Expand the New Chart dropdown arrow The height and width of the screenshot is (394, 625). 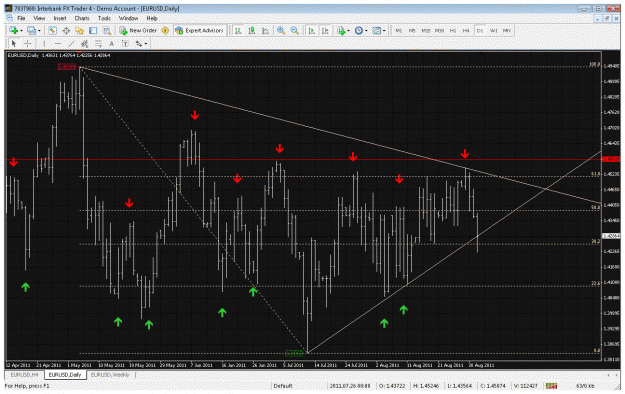(x=21, y=31)
